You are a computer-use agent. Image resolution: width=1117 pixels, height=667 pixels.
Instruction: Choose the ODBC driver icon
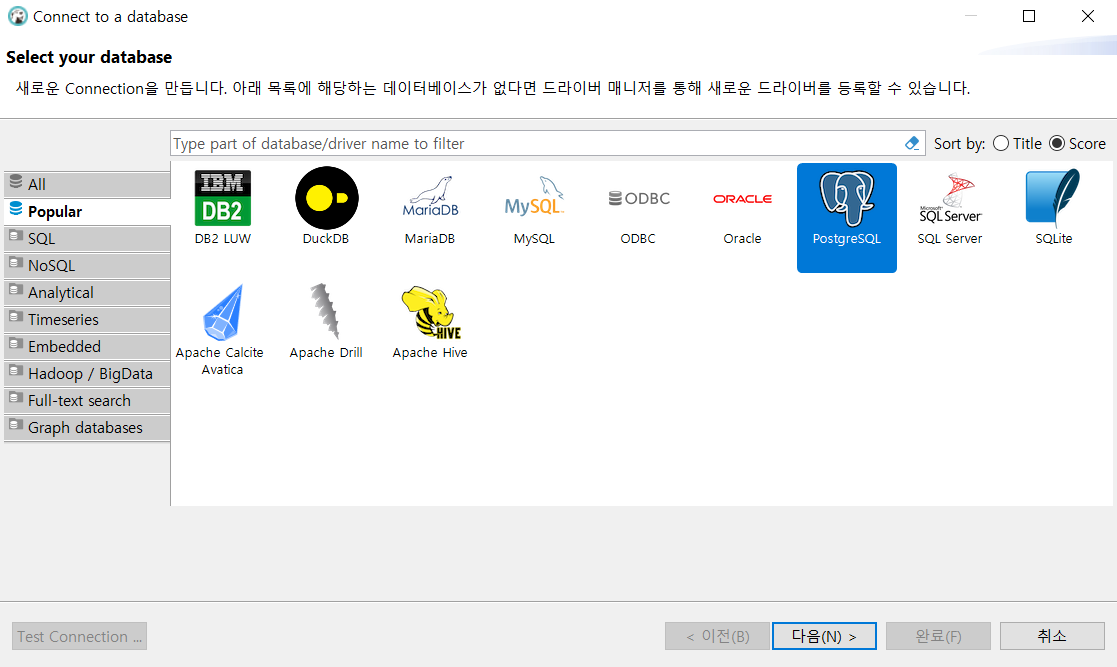point(638,198)
